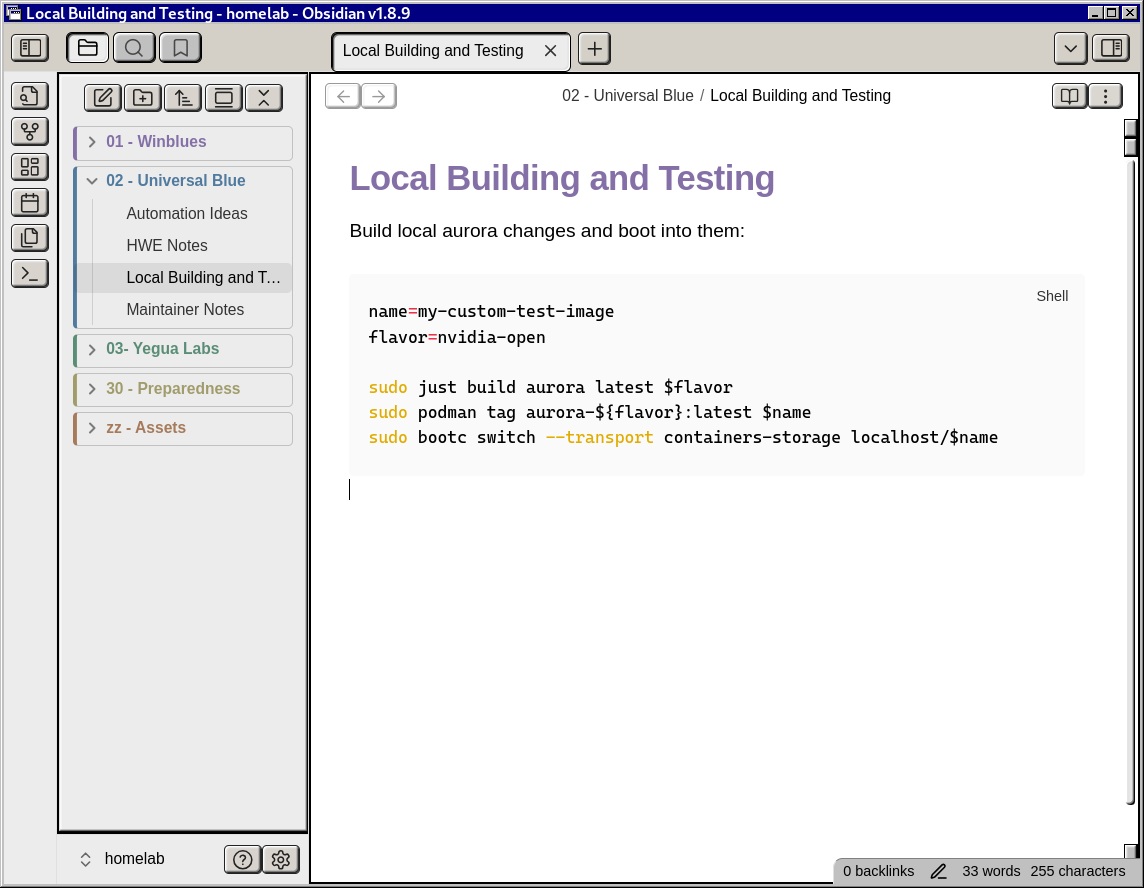The width and height of the screenshot is (1144, 888).
Task: Collapse the 02 - Universal Blue folder
Action: point(183,181)
